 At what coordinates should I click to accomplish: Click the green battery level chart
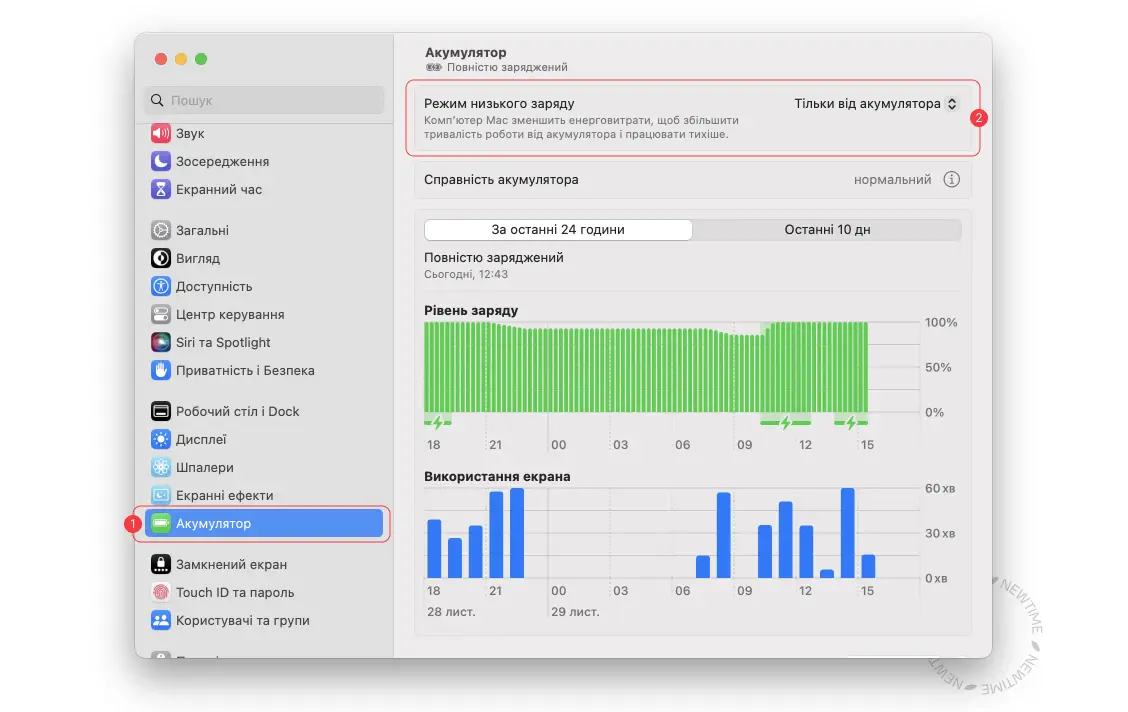(645, 367)
